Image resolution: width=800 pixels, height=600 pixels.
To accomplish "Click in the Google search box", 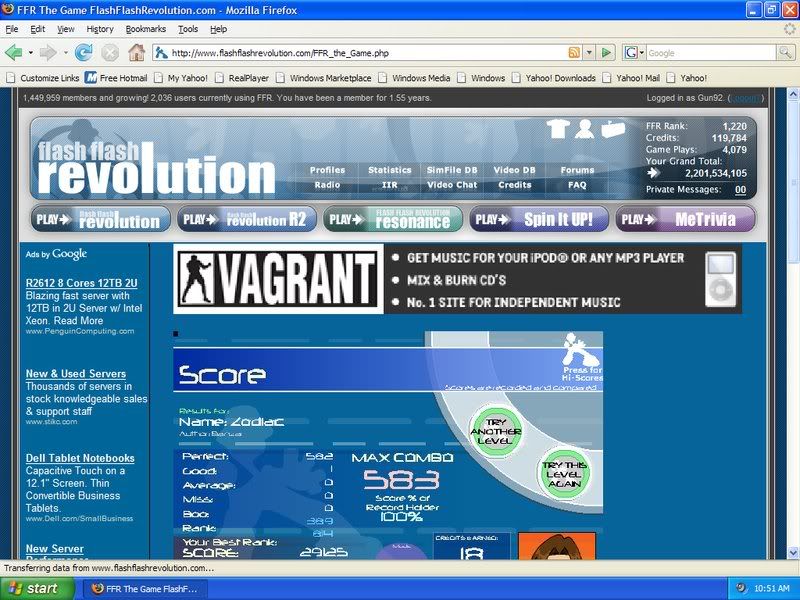I will point(710,53).
